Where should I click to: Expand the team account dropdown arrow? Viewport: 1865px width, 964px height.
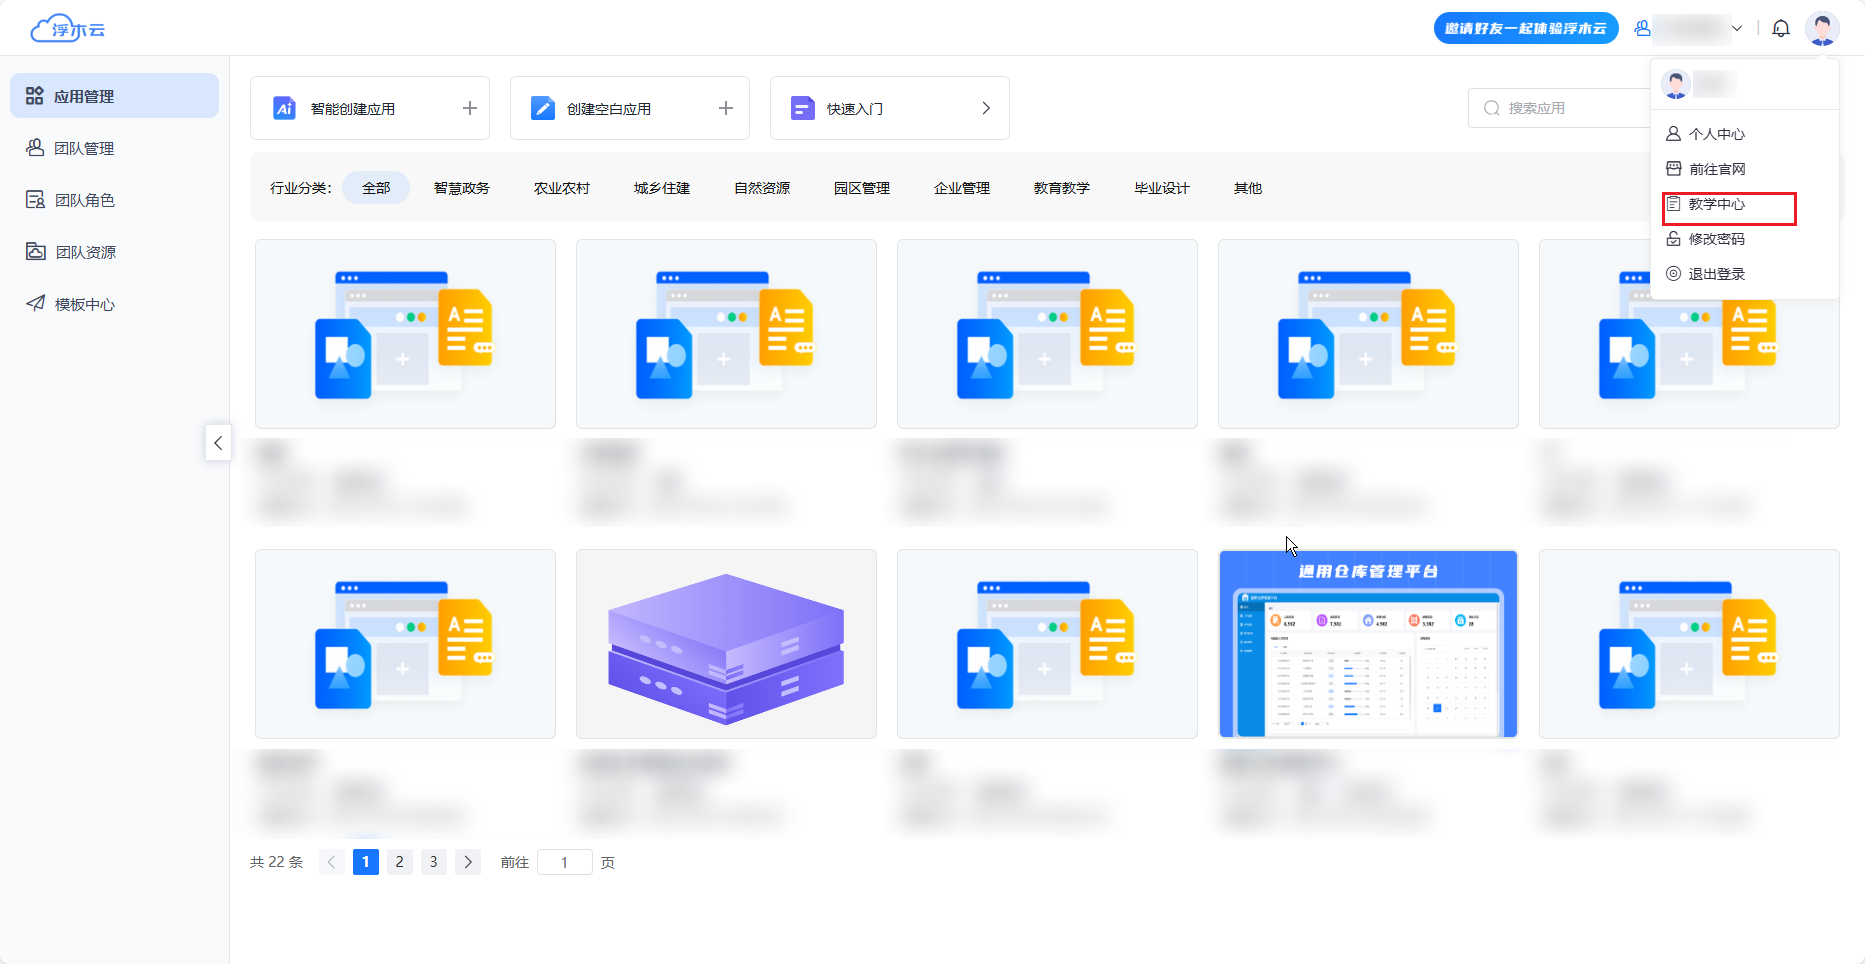click(x=1737, y=29)
